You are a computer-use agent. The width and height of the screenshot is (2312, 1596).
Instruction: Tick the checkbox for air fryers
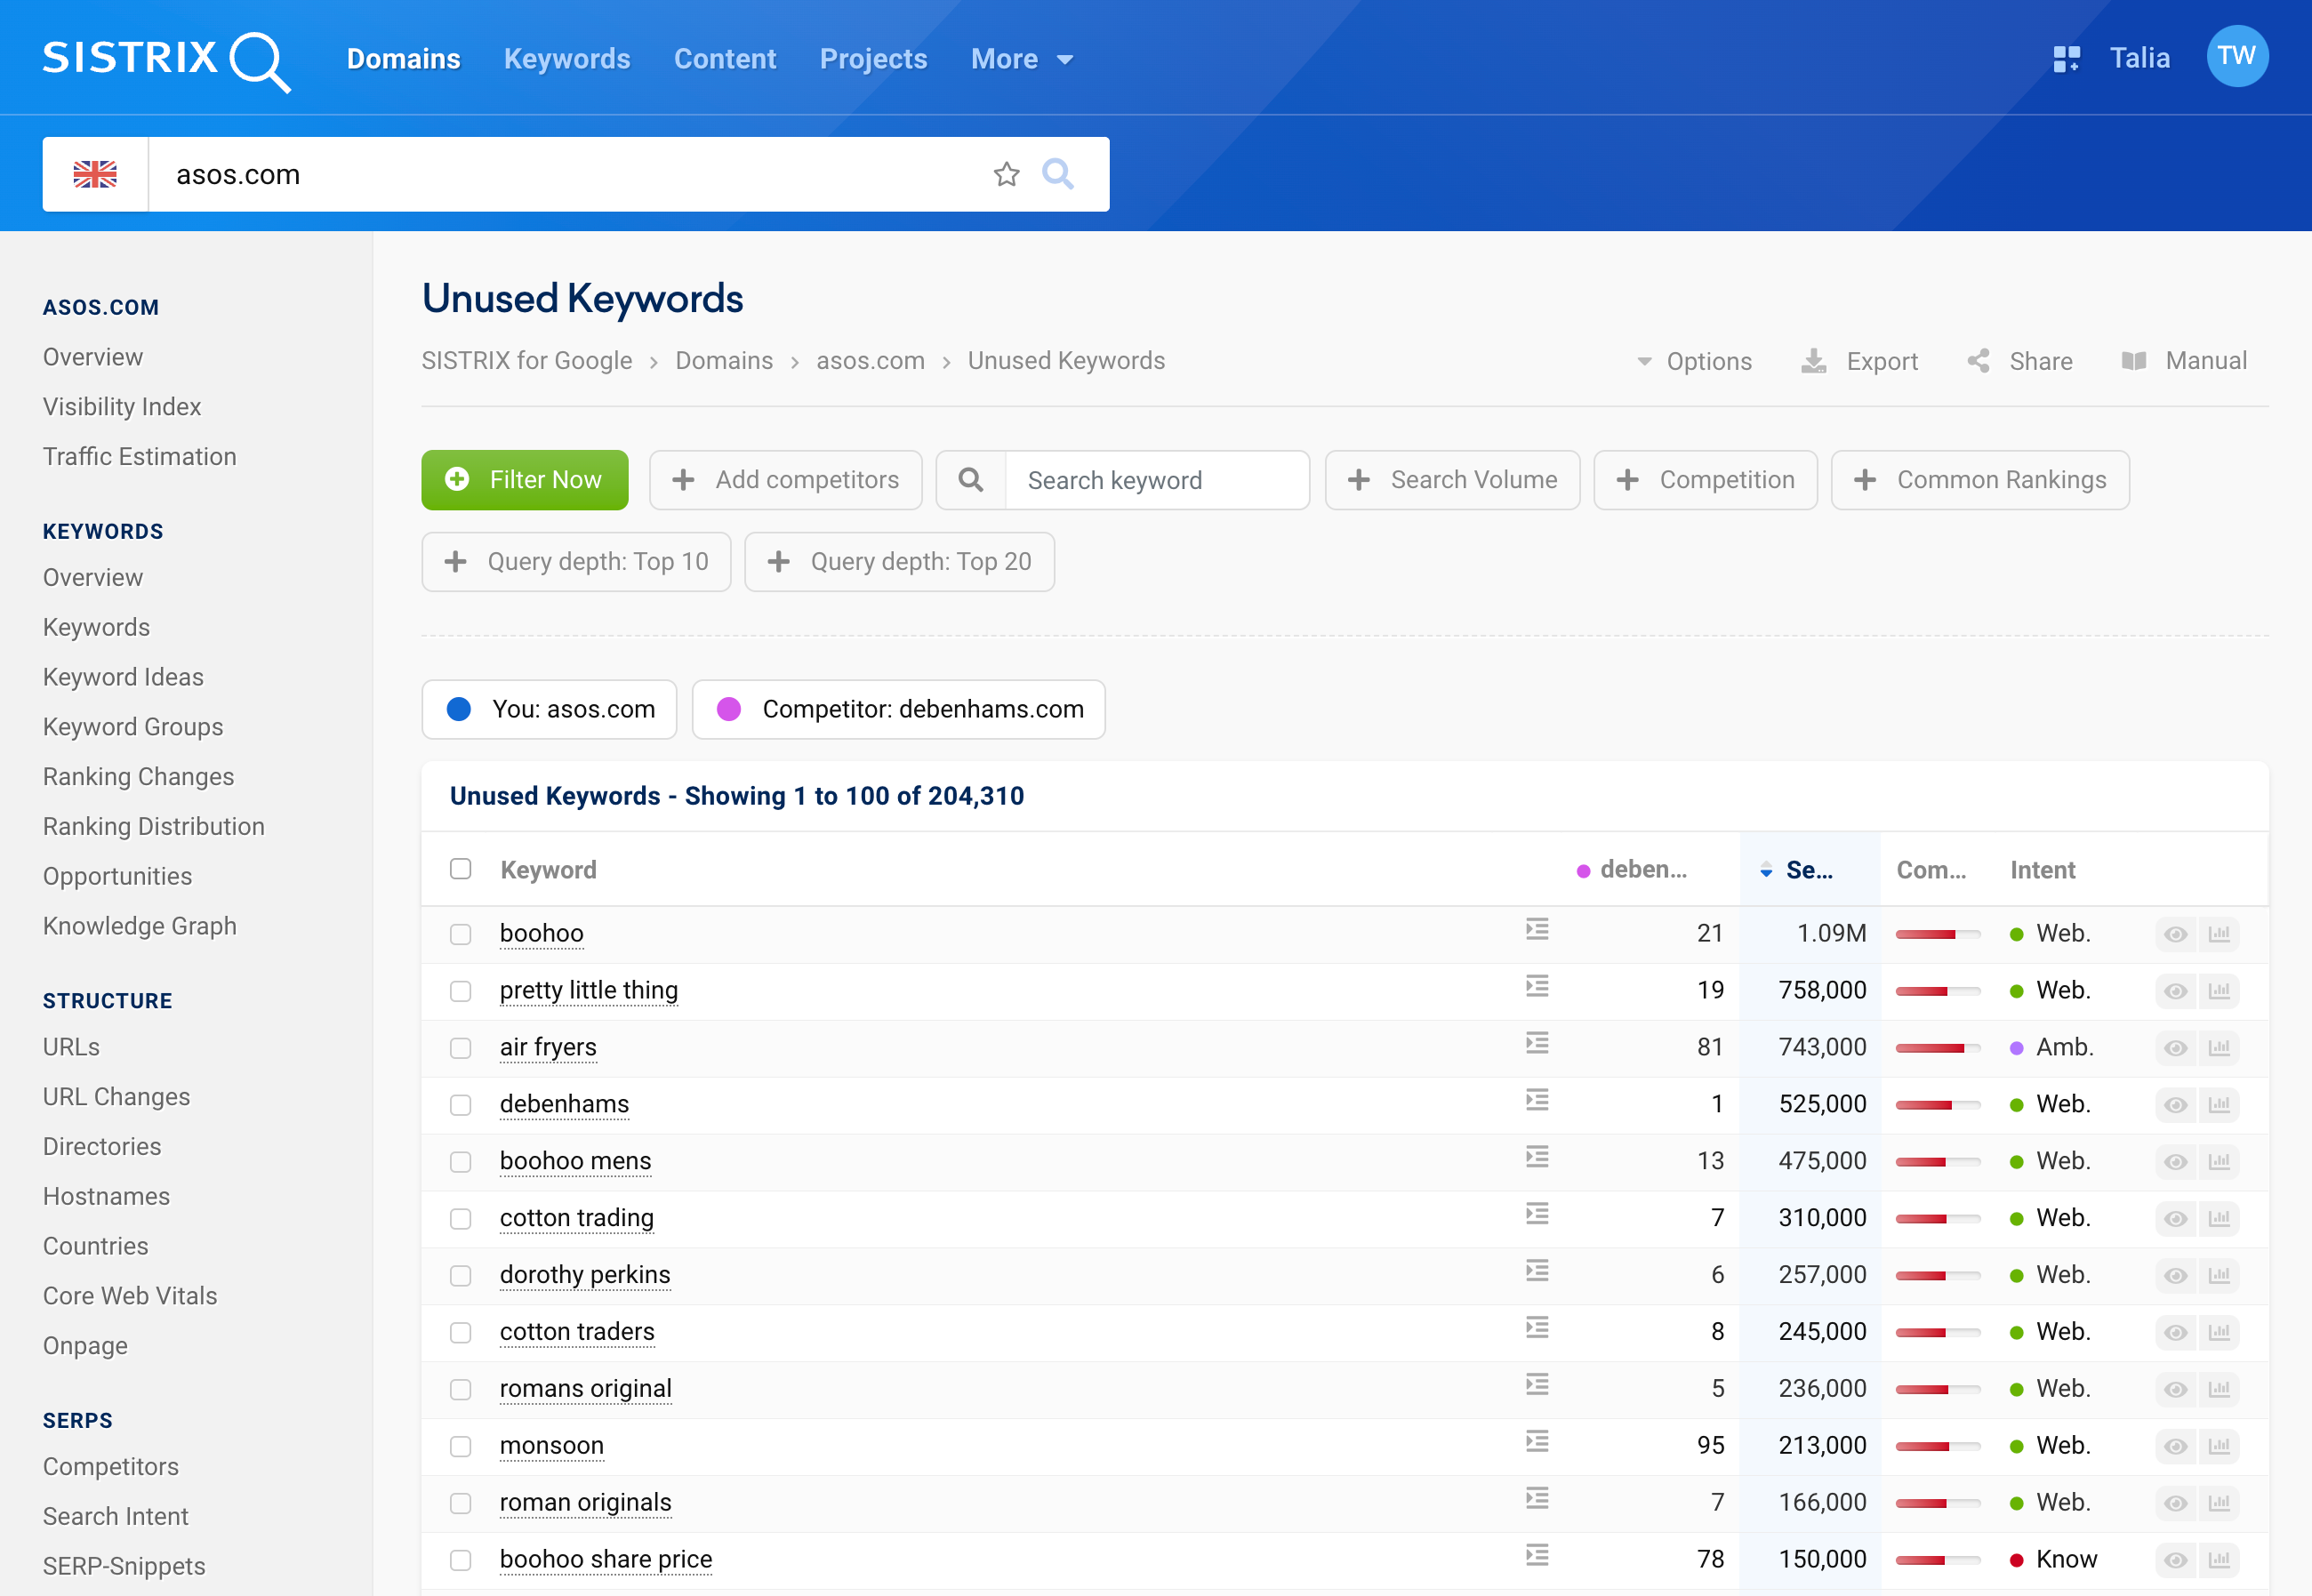pyautogui.click(x=460, y=1049)
